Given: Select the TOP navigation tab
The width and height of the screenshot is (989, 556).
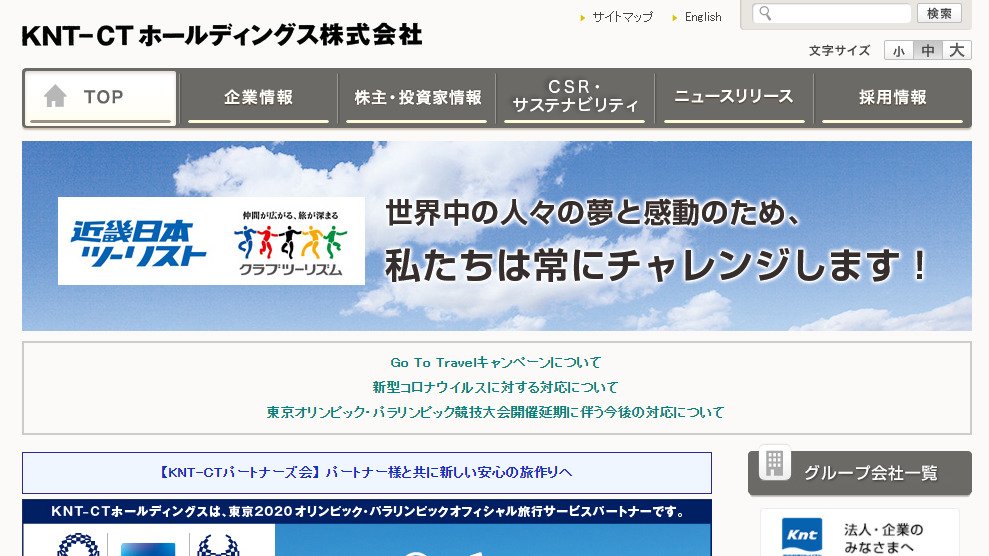Looking at the screenshot, I should click(x=100, y=98).
